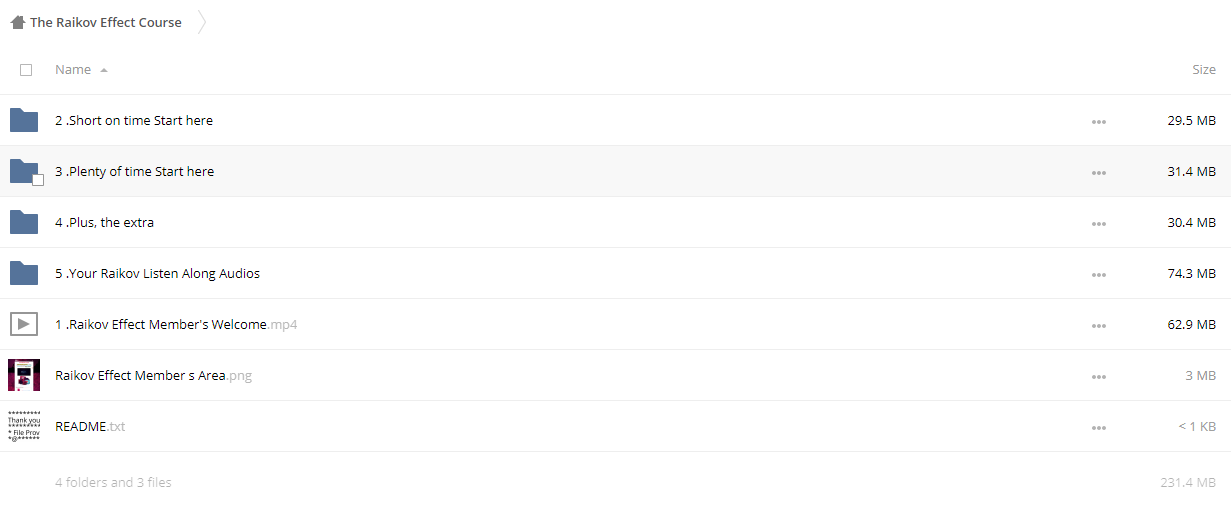Open folder icon for Short on time
This screenshot has width=1231, height=509.
tap(24, 120)
